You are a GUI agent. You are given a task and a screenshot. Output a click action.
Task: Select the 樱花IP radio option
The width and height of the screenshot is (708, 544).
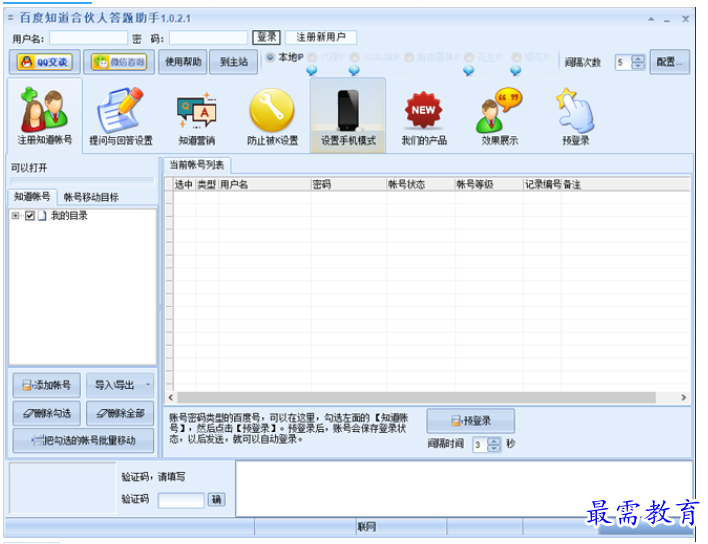click(517, 57)
